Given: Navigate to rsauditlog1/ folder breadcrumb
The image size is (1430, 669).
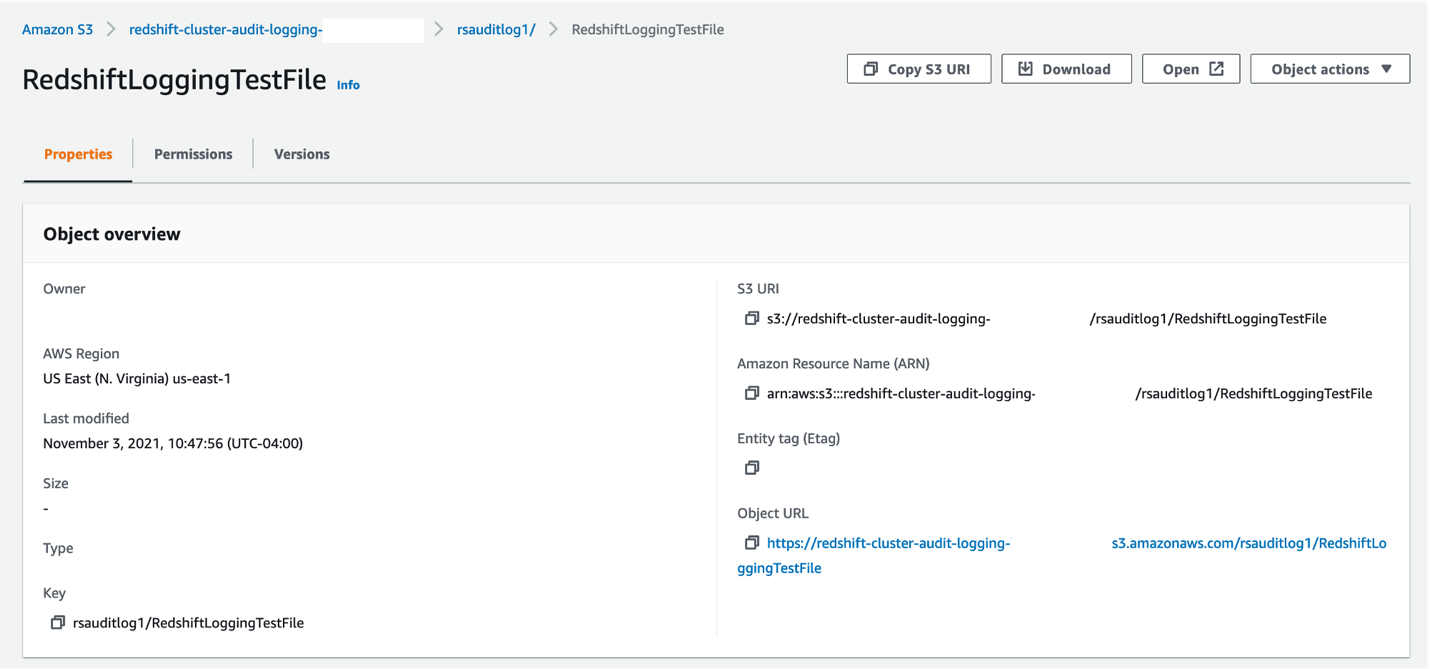Looking at the screenshot, I should click(x=496, y=30).
